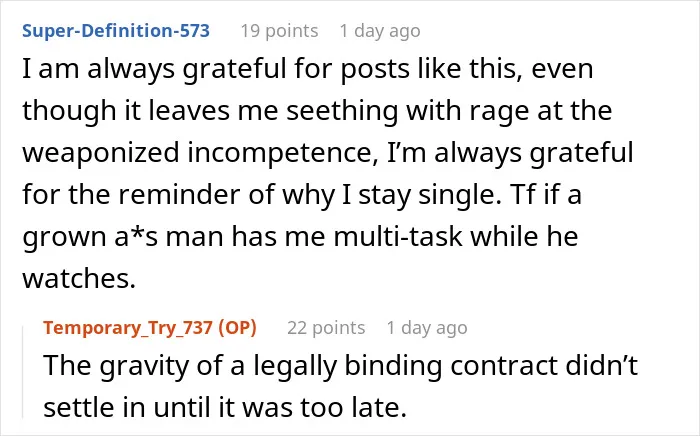
Task: Click 'The gravity of a' reply opening
Action: (144, 366)
